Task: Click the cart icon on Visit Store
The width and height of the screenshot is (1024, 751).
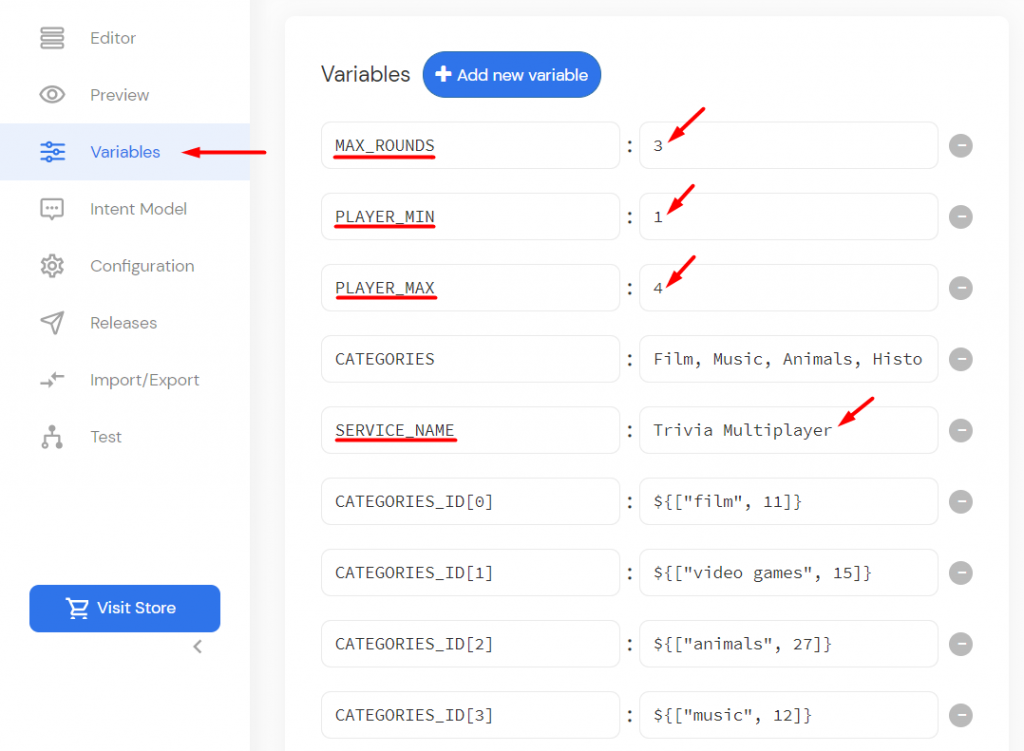Action: 79,608
